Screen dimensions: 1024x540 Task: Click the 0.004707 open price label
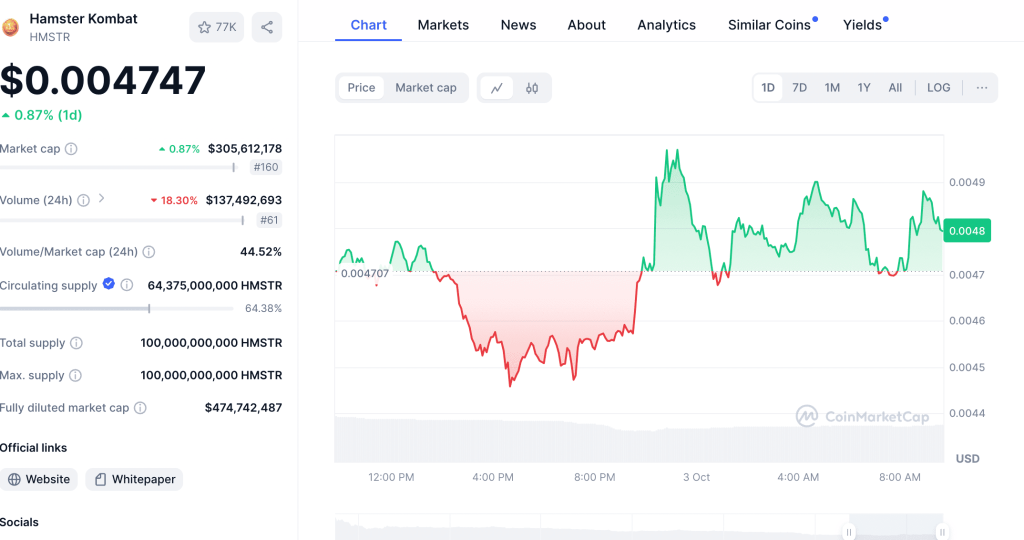click(364, 274)
